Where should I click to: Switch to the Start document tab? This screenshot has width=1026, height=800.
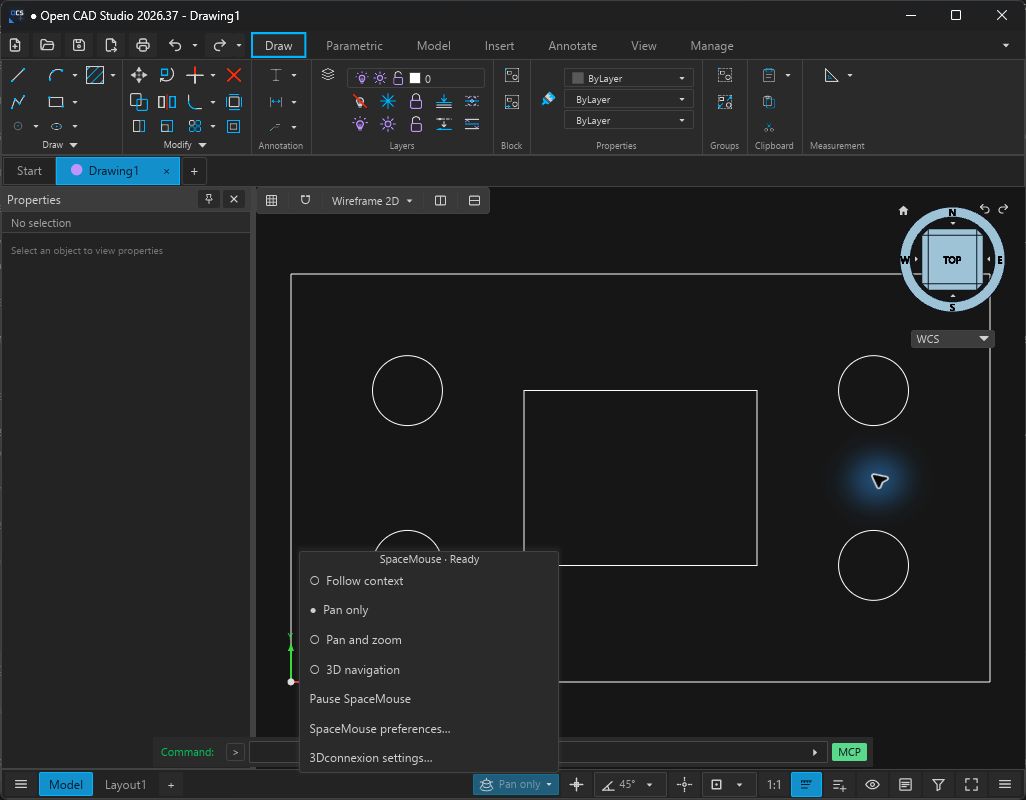[29, 171]
